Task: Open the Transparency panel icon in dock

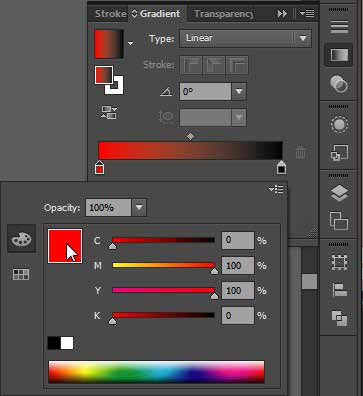Action: (x=339, y=84)
